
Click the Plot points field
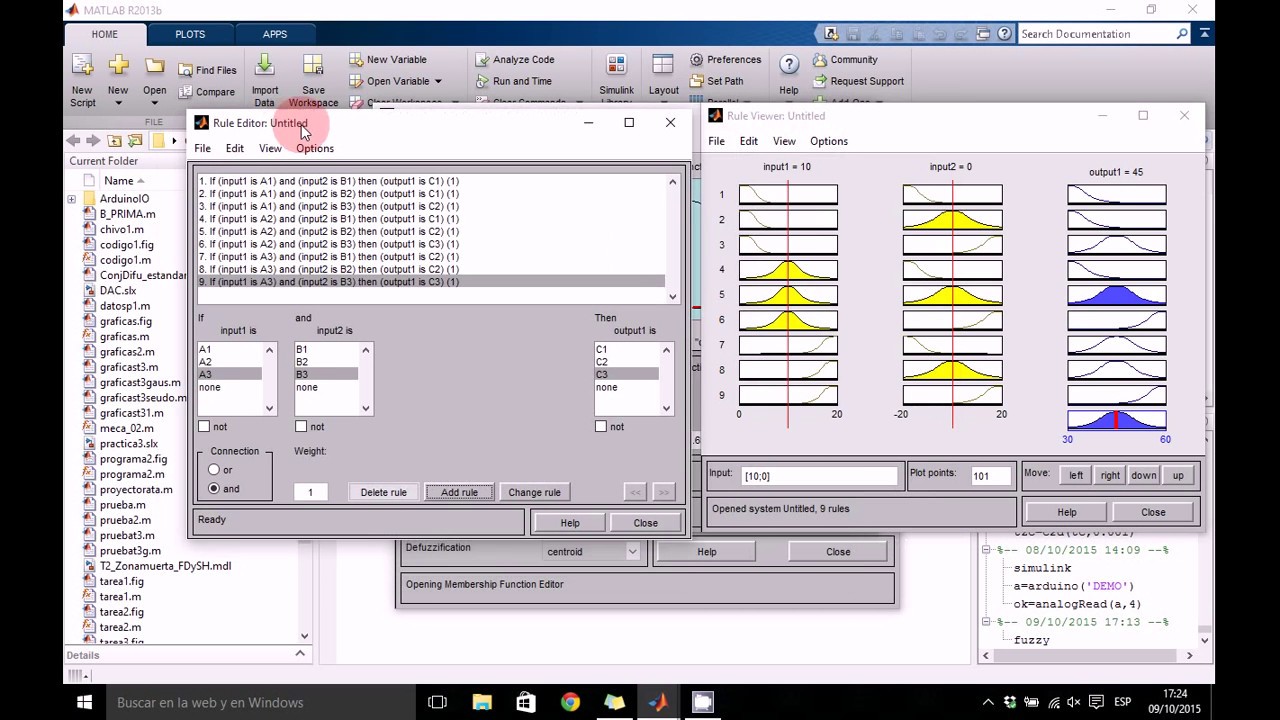coord(990,476)
